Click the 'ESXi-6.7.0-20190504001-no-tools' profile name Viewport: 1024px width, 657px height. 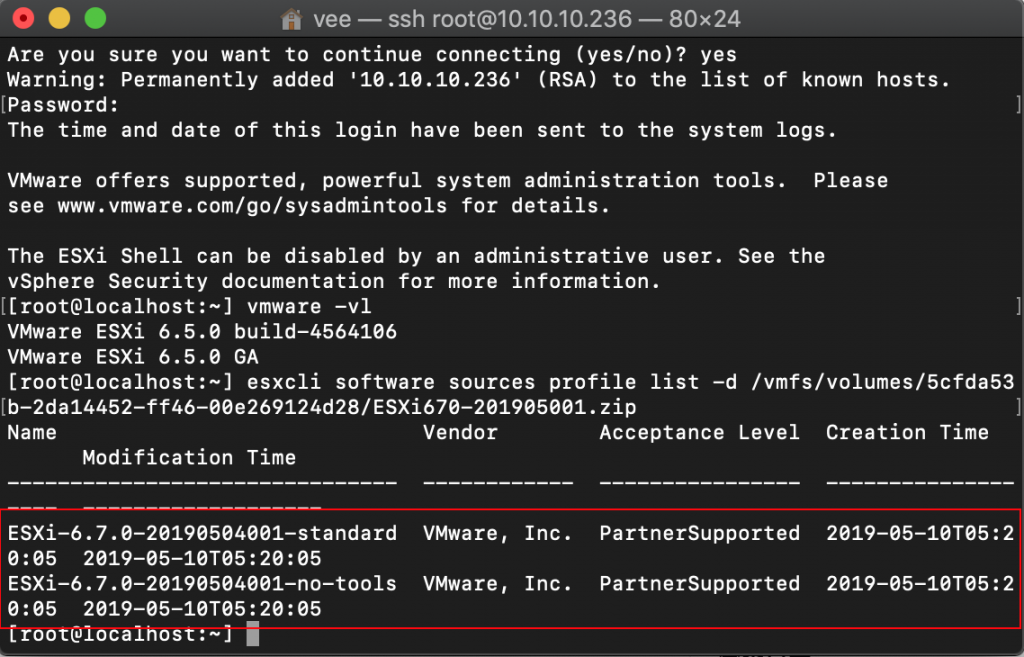coord(202,583)
